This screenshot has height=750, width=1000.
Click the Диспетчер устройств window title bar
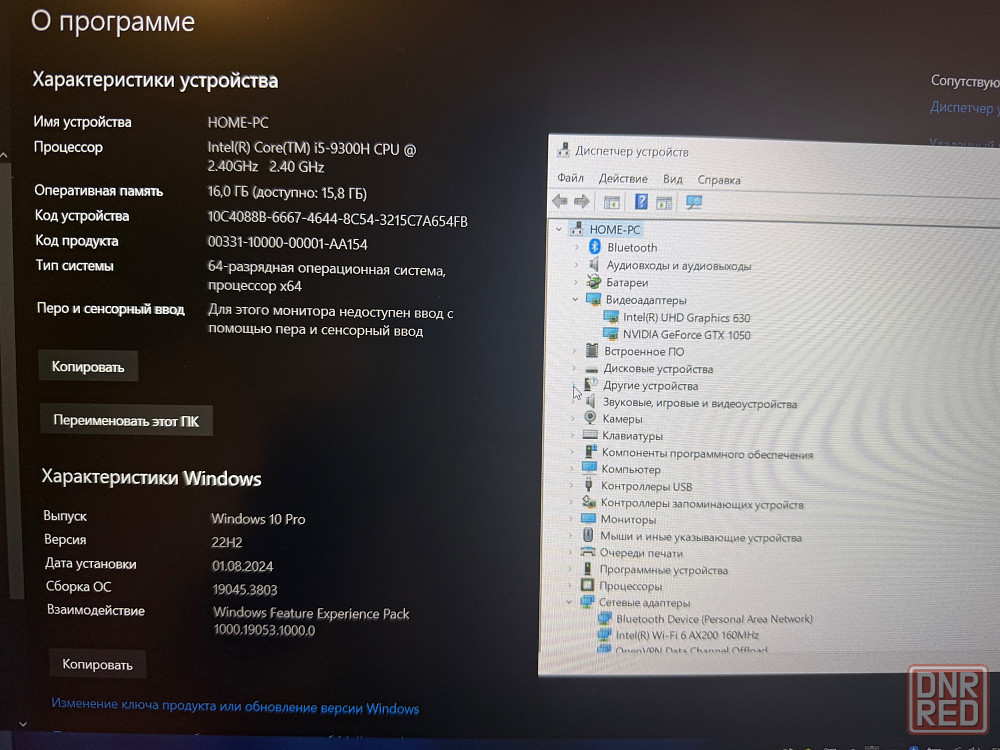[x=774, y=152]
